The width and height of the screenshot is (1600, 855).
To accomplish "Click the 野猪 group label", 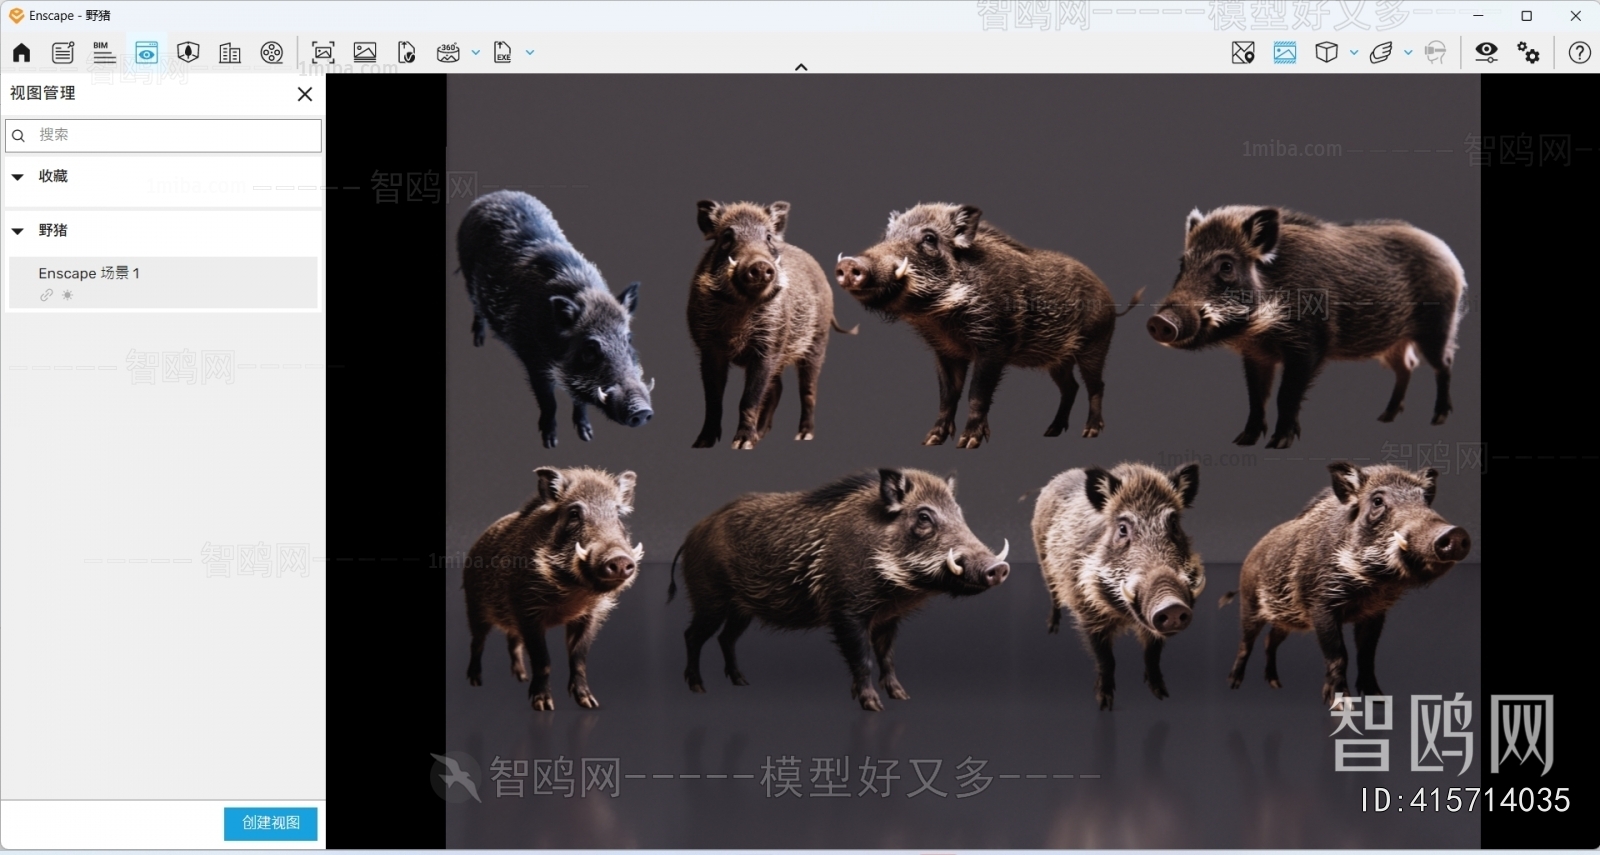I will (x=53, y=230).
